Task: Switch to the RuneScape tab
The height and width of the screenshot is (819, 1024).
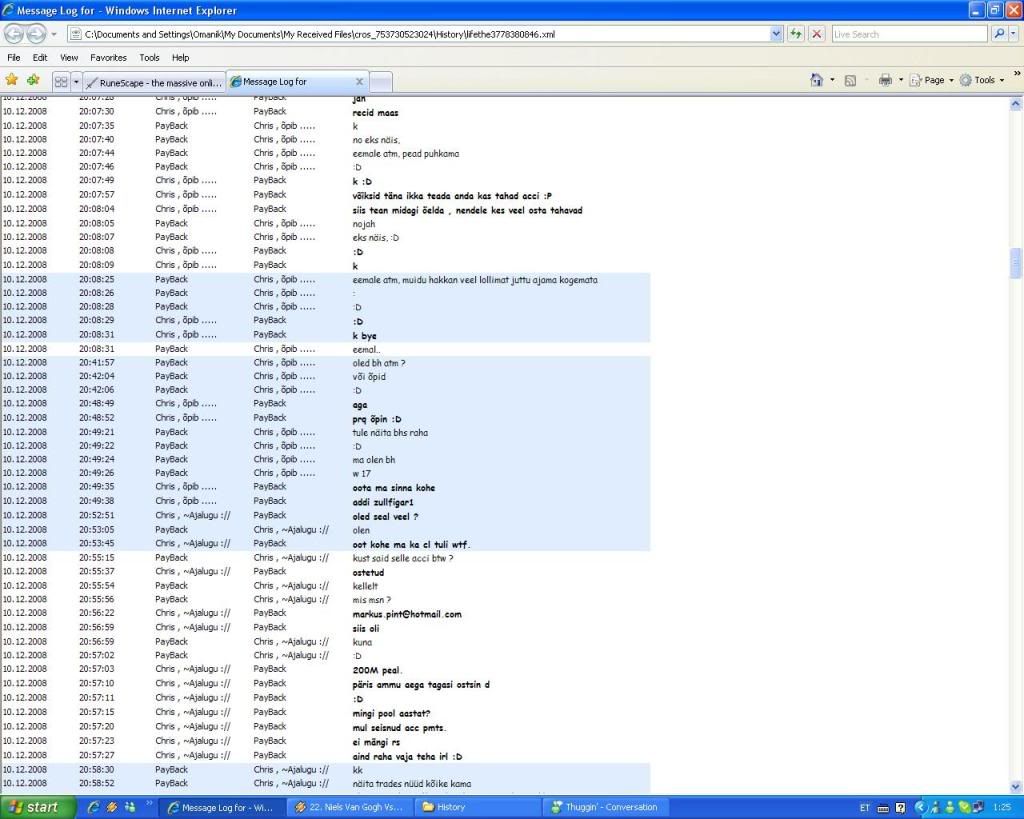Action: pos(154,82)
